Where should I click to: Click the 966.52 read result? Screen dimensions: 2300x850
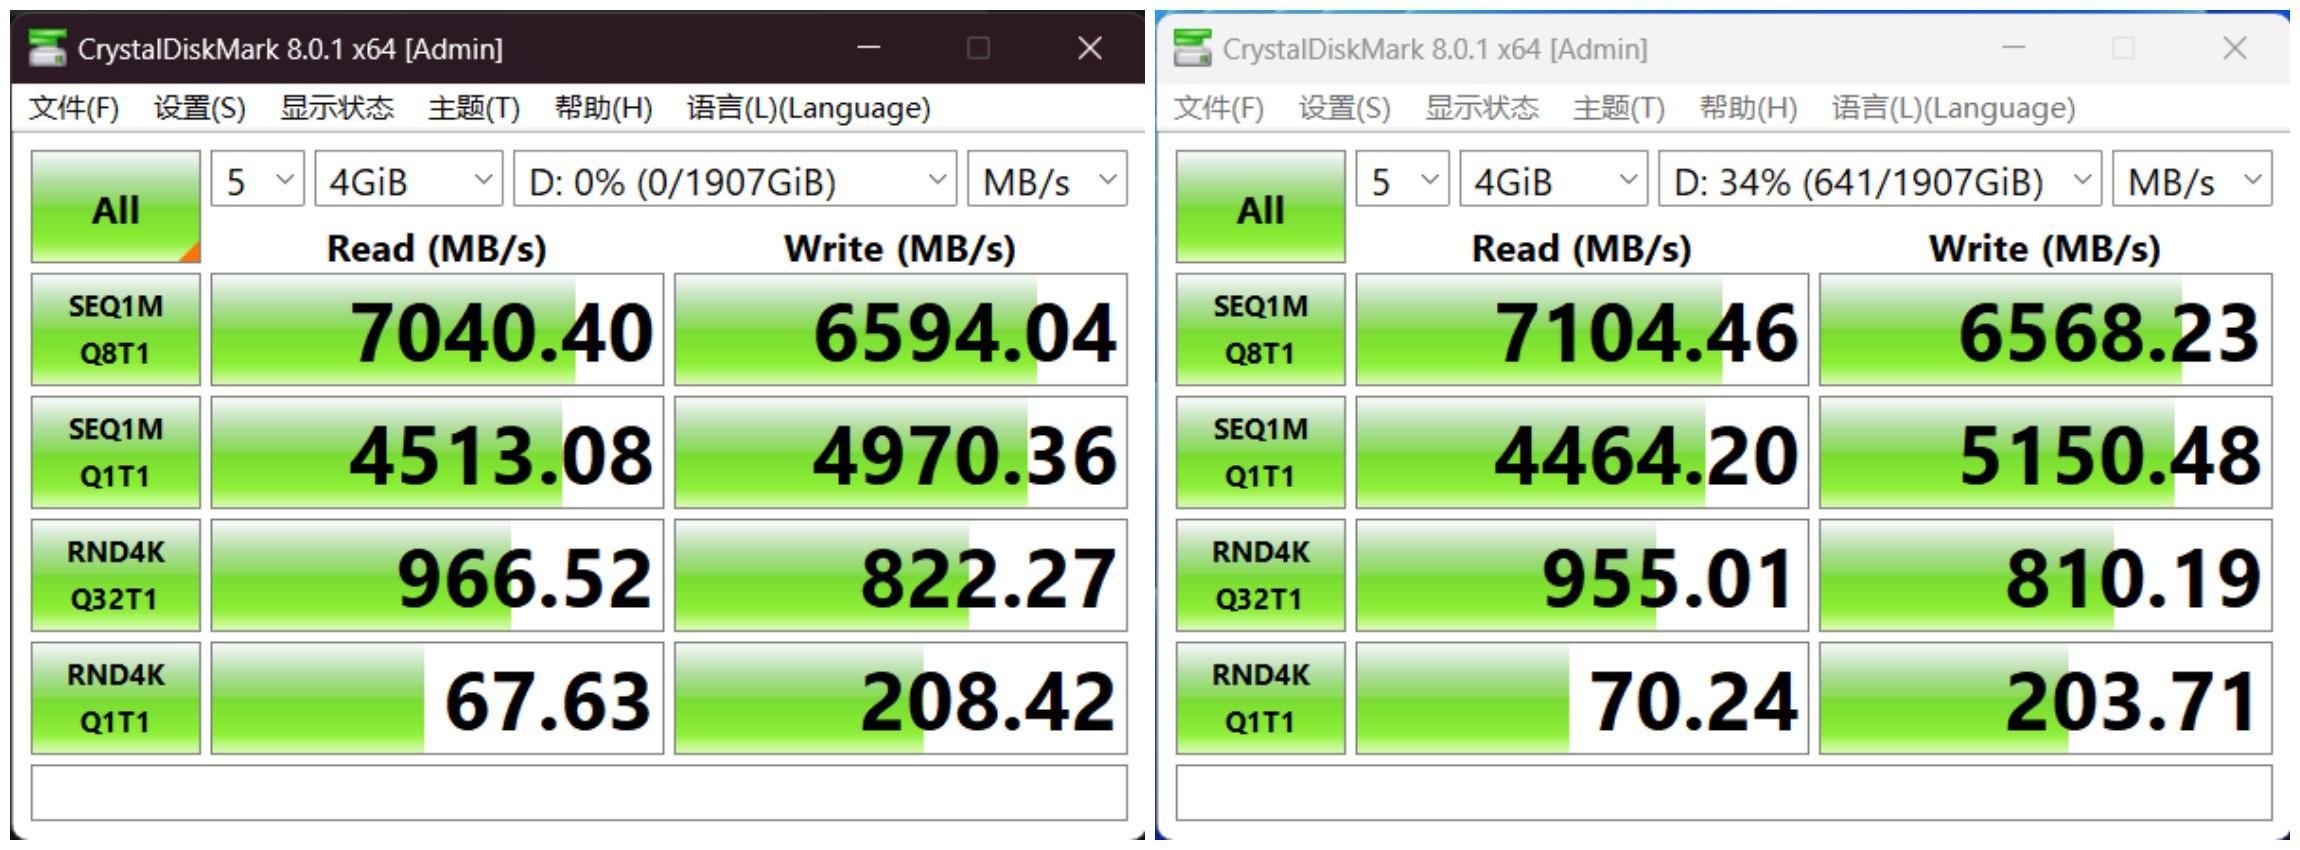click(x=437, y=576)
